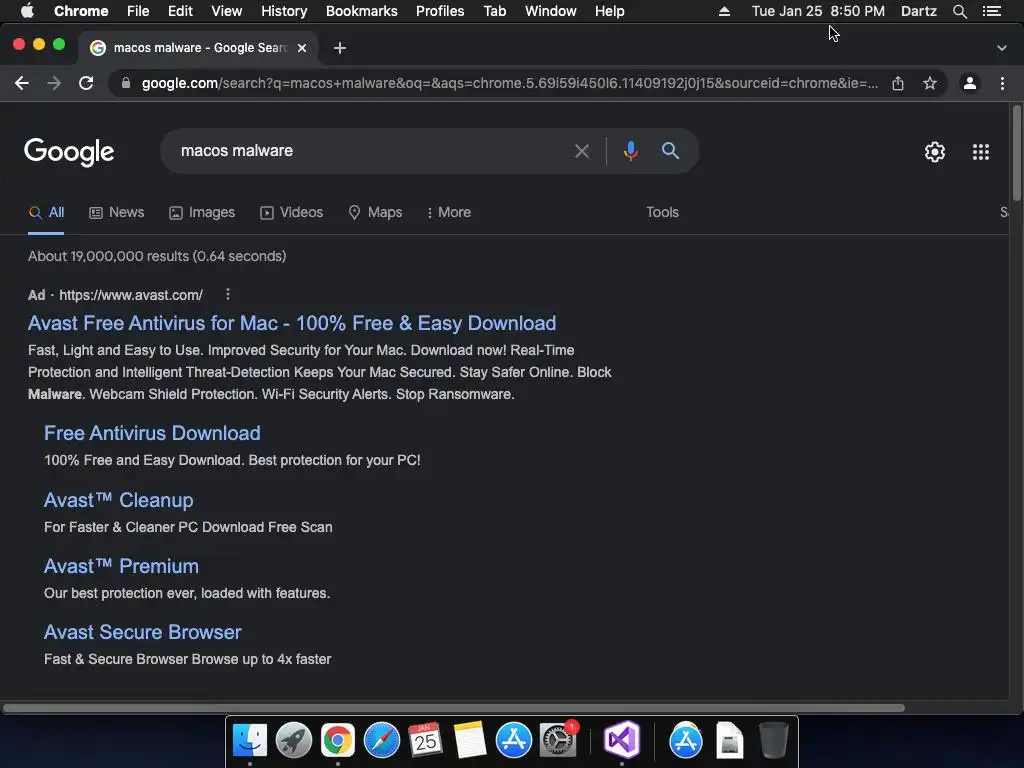Open a new tab with plus button
Screen dimensions: 1024x768
(x=340, y=48)
